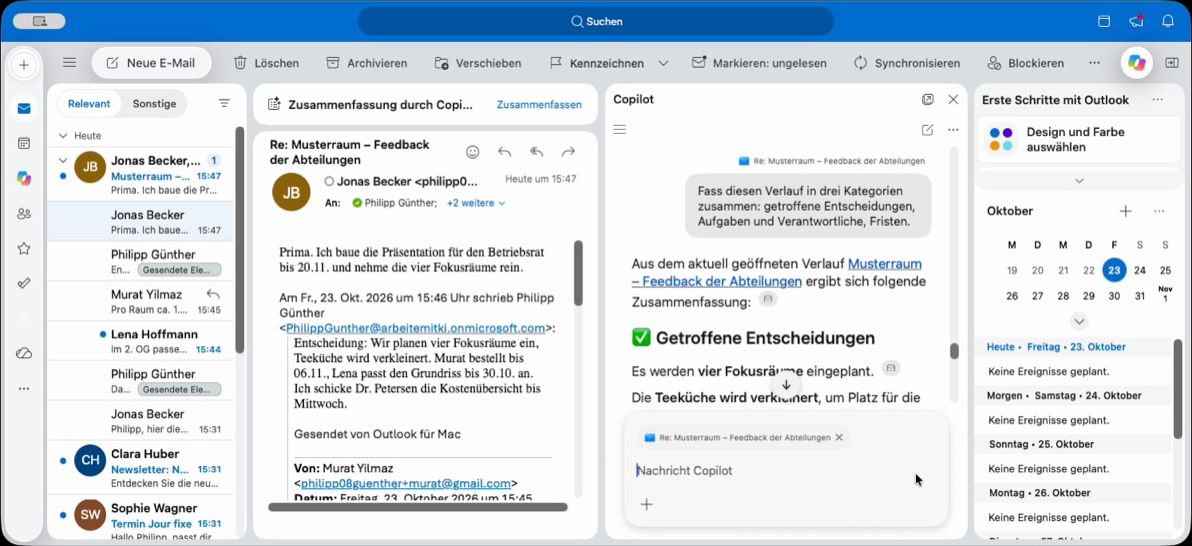
Task: Jump to latest Copilot message with down arrow
Action: (786, 386)
